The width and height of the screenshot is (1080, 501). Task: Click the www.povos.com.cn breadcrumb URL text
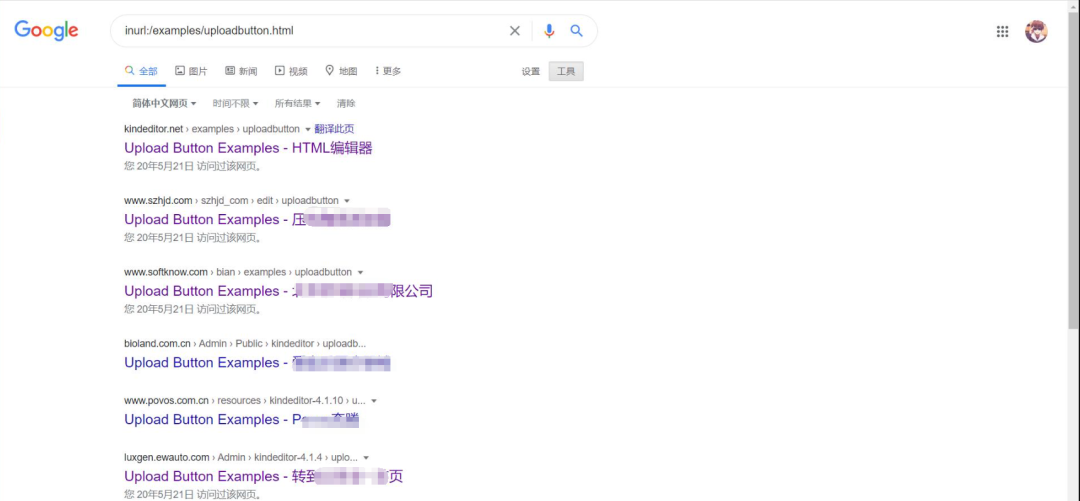(x=245, y=400)
